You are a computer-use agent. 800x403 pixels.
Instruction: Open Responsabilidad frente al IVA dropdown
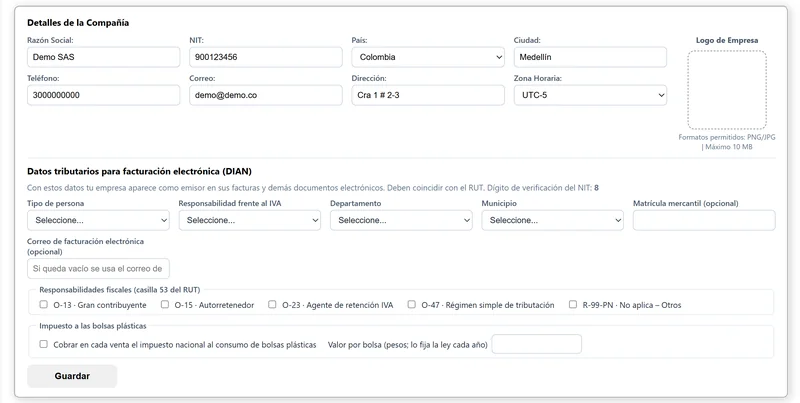[249, 220]
